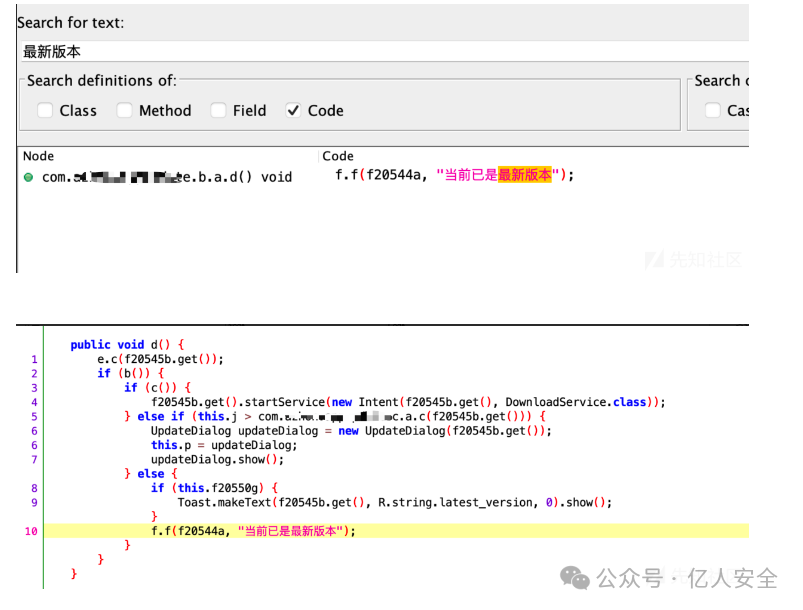The height and width of the screenshot is (610, 803).
Task: Click the green method icon in search results
Action: (x=28, y=177)
